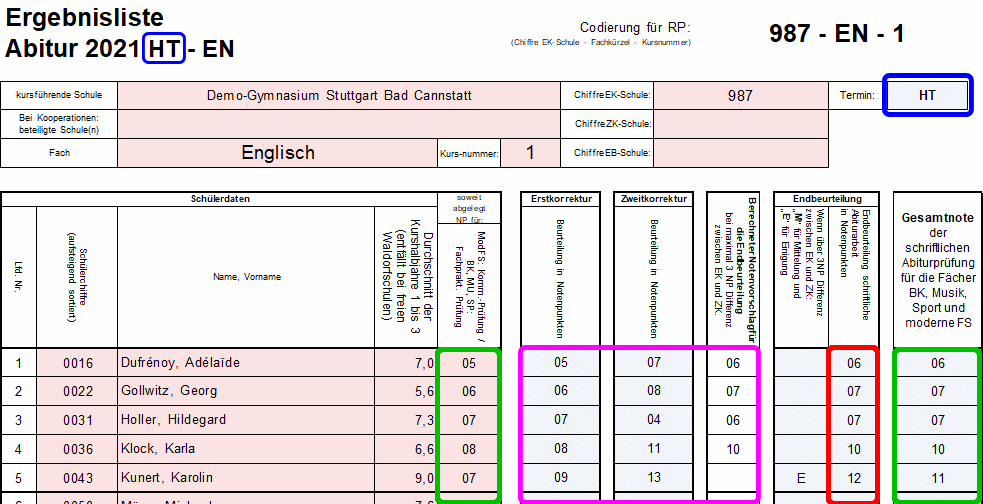Viewport: 983px width, 504px height.
Task: Select Dufrénoy's Kurshalbjahre average 7,0
Action: click(405, 363)
